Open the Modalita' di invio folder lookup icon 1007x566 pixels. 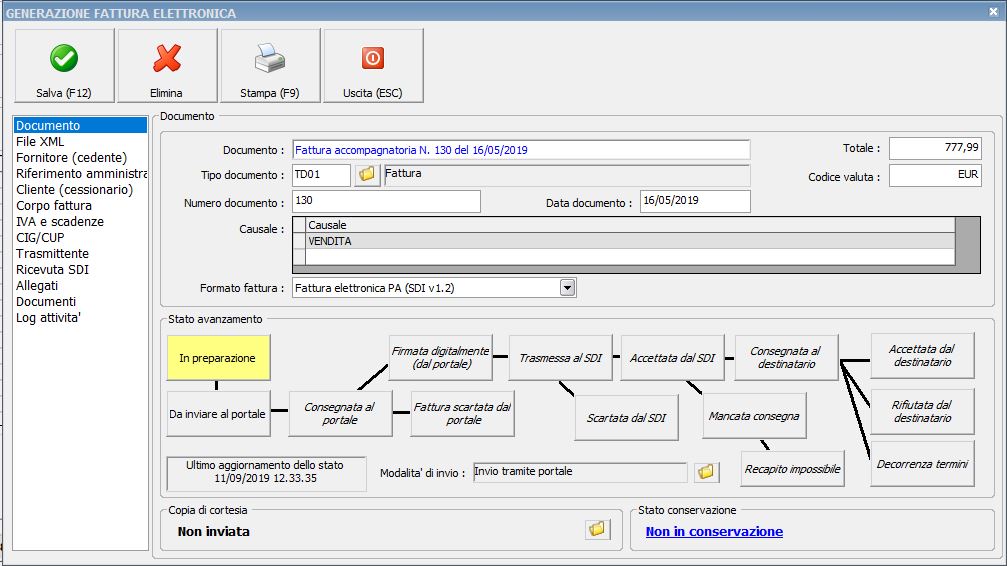tap(706, 472)
